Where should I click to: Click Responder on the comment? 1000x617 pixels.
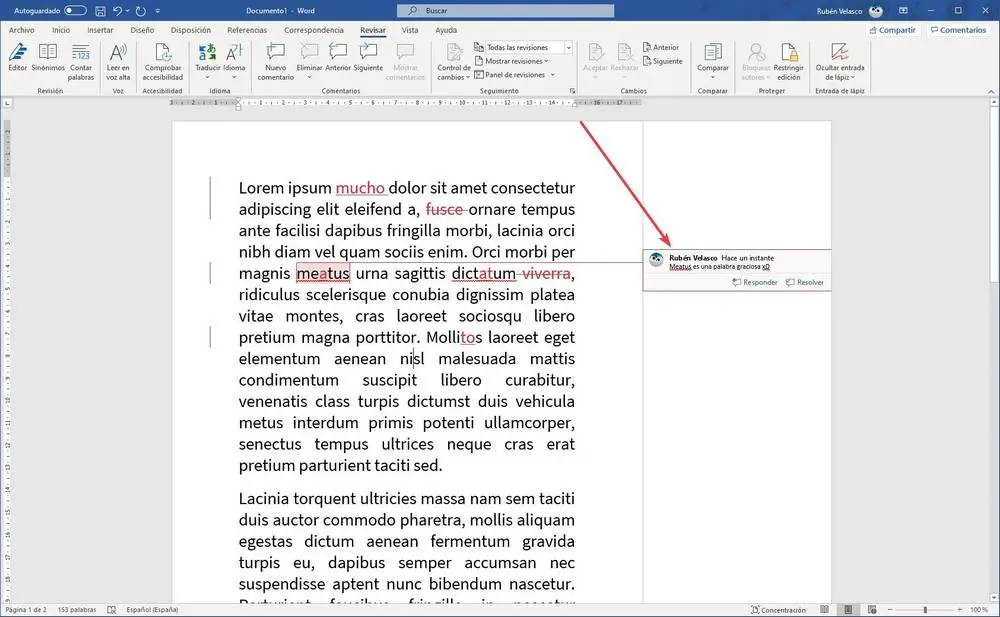(x=755, y=282)
